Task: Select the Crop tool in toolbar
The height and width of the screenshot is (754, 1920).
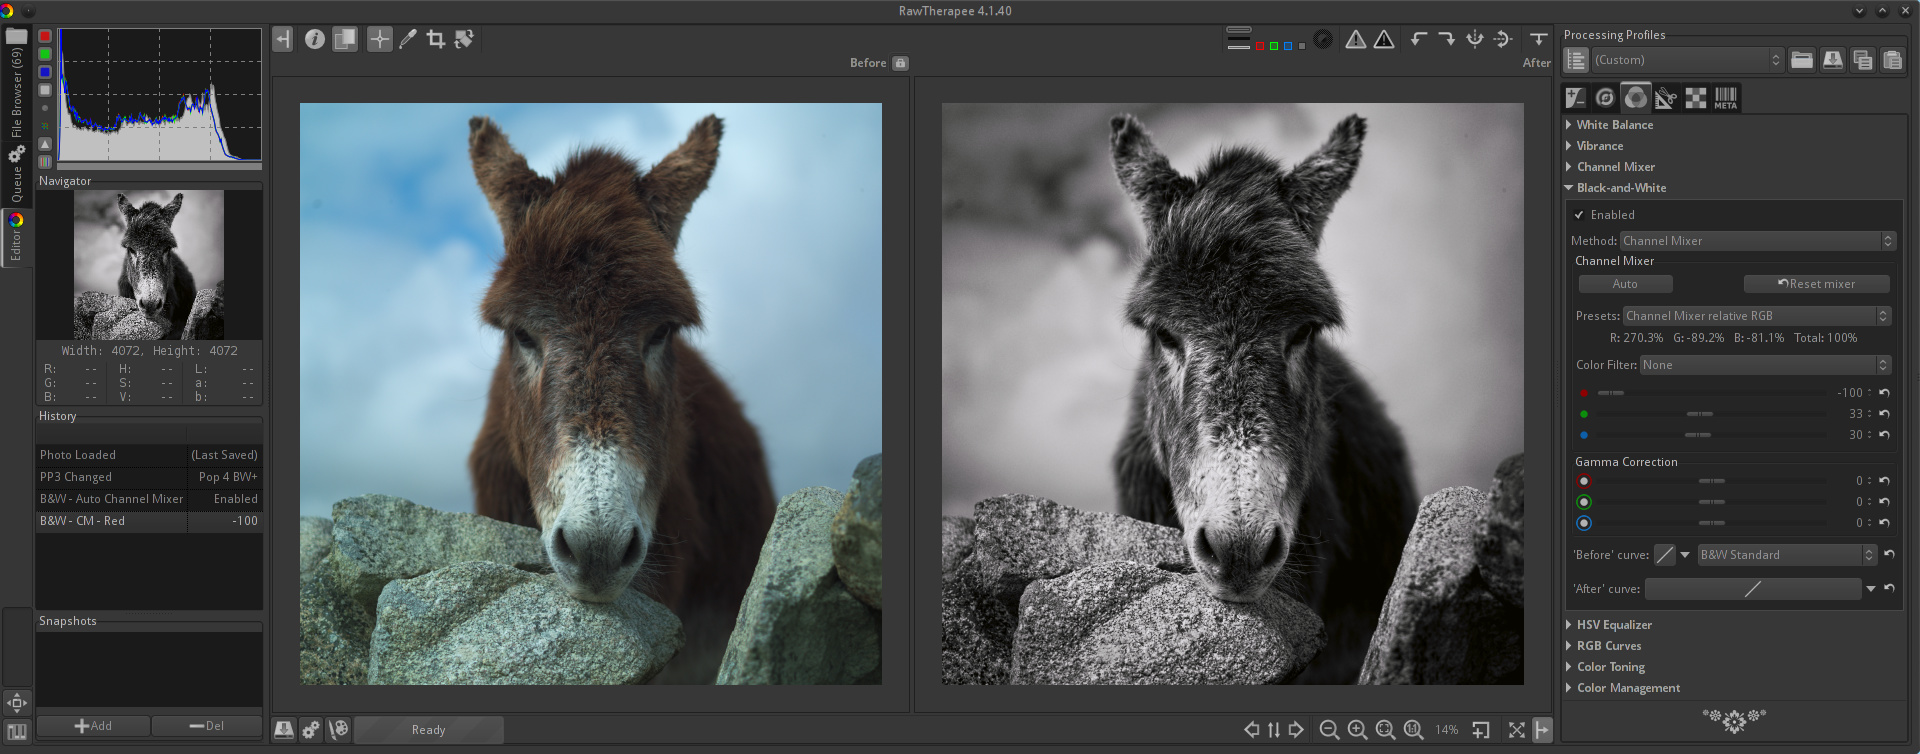Action: [x=436, y=39]
